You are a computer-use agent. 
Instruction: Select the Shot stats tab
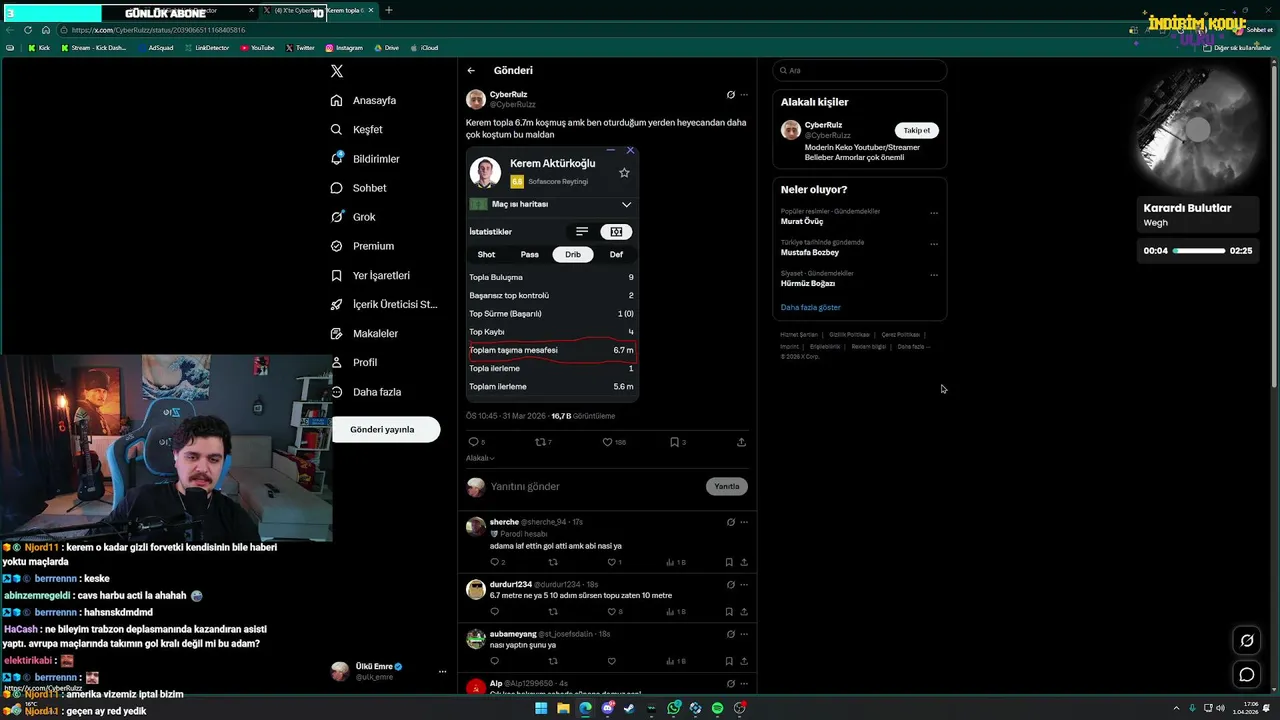point(486,254)
